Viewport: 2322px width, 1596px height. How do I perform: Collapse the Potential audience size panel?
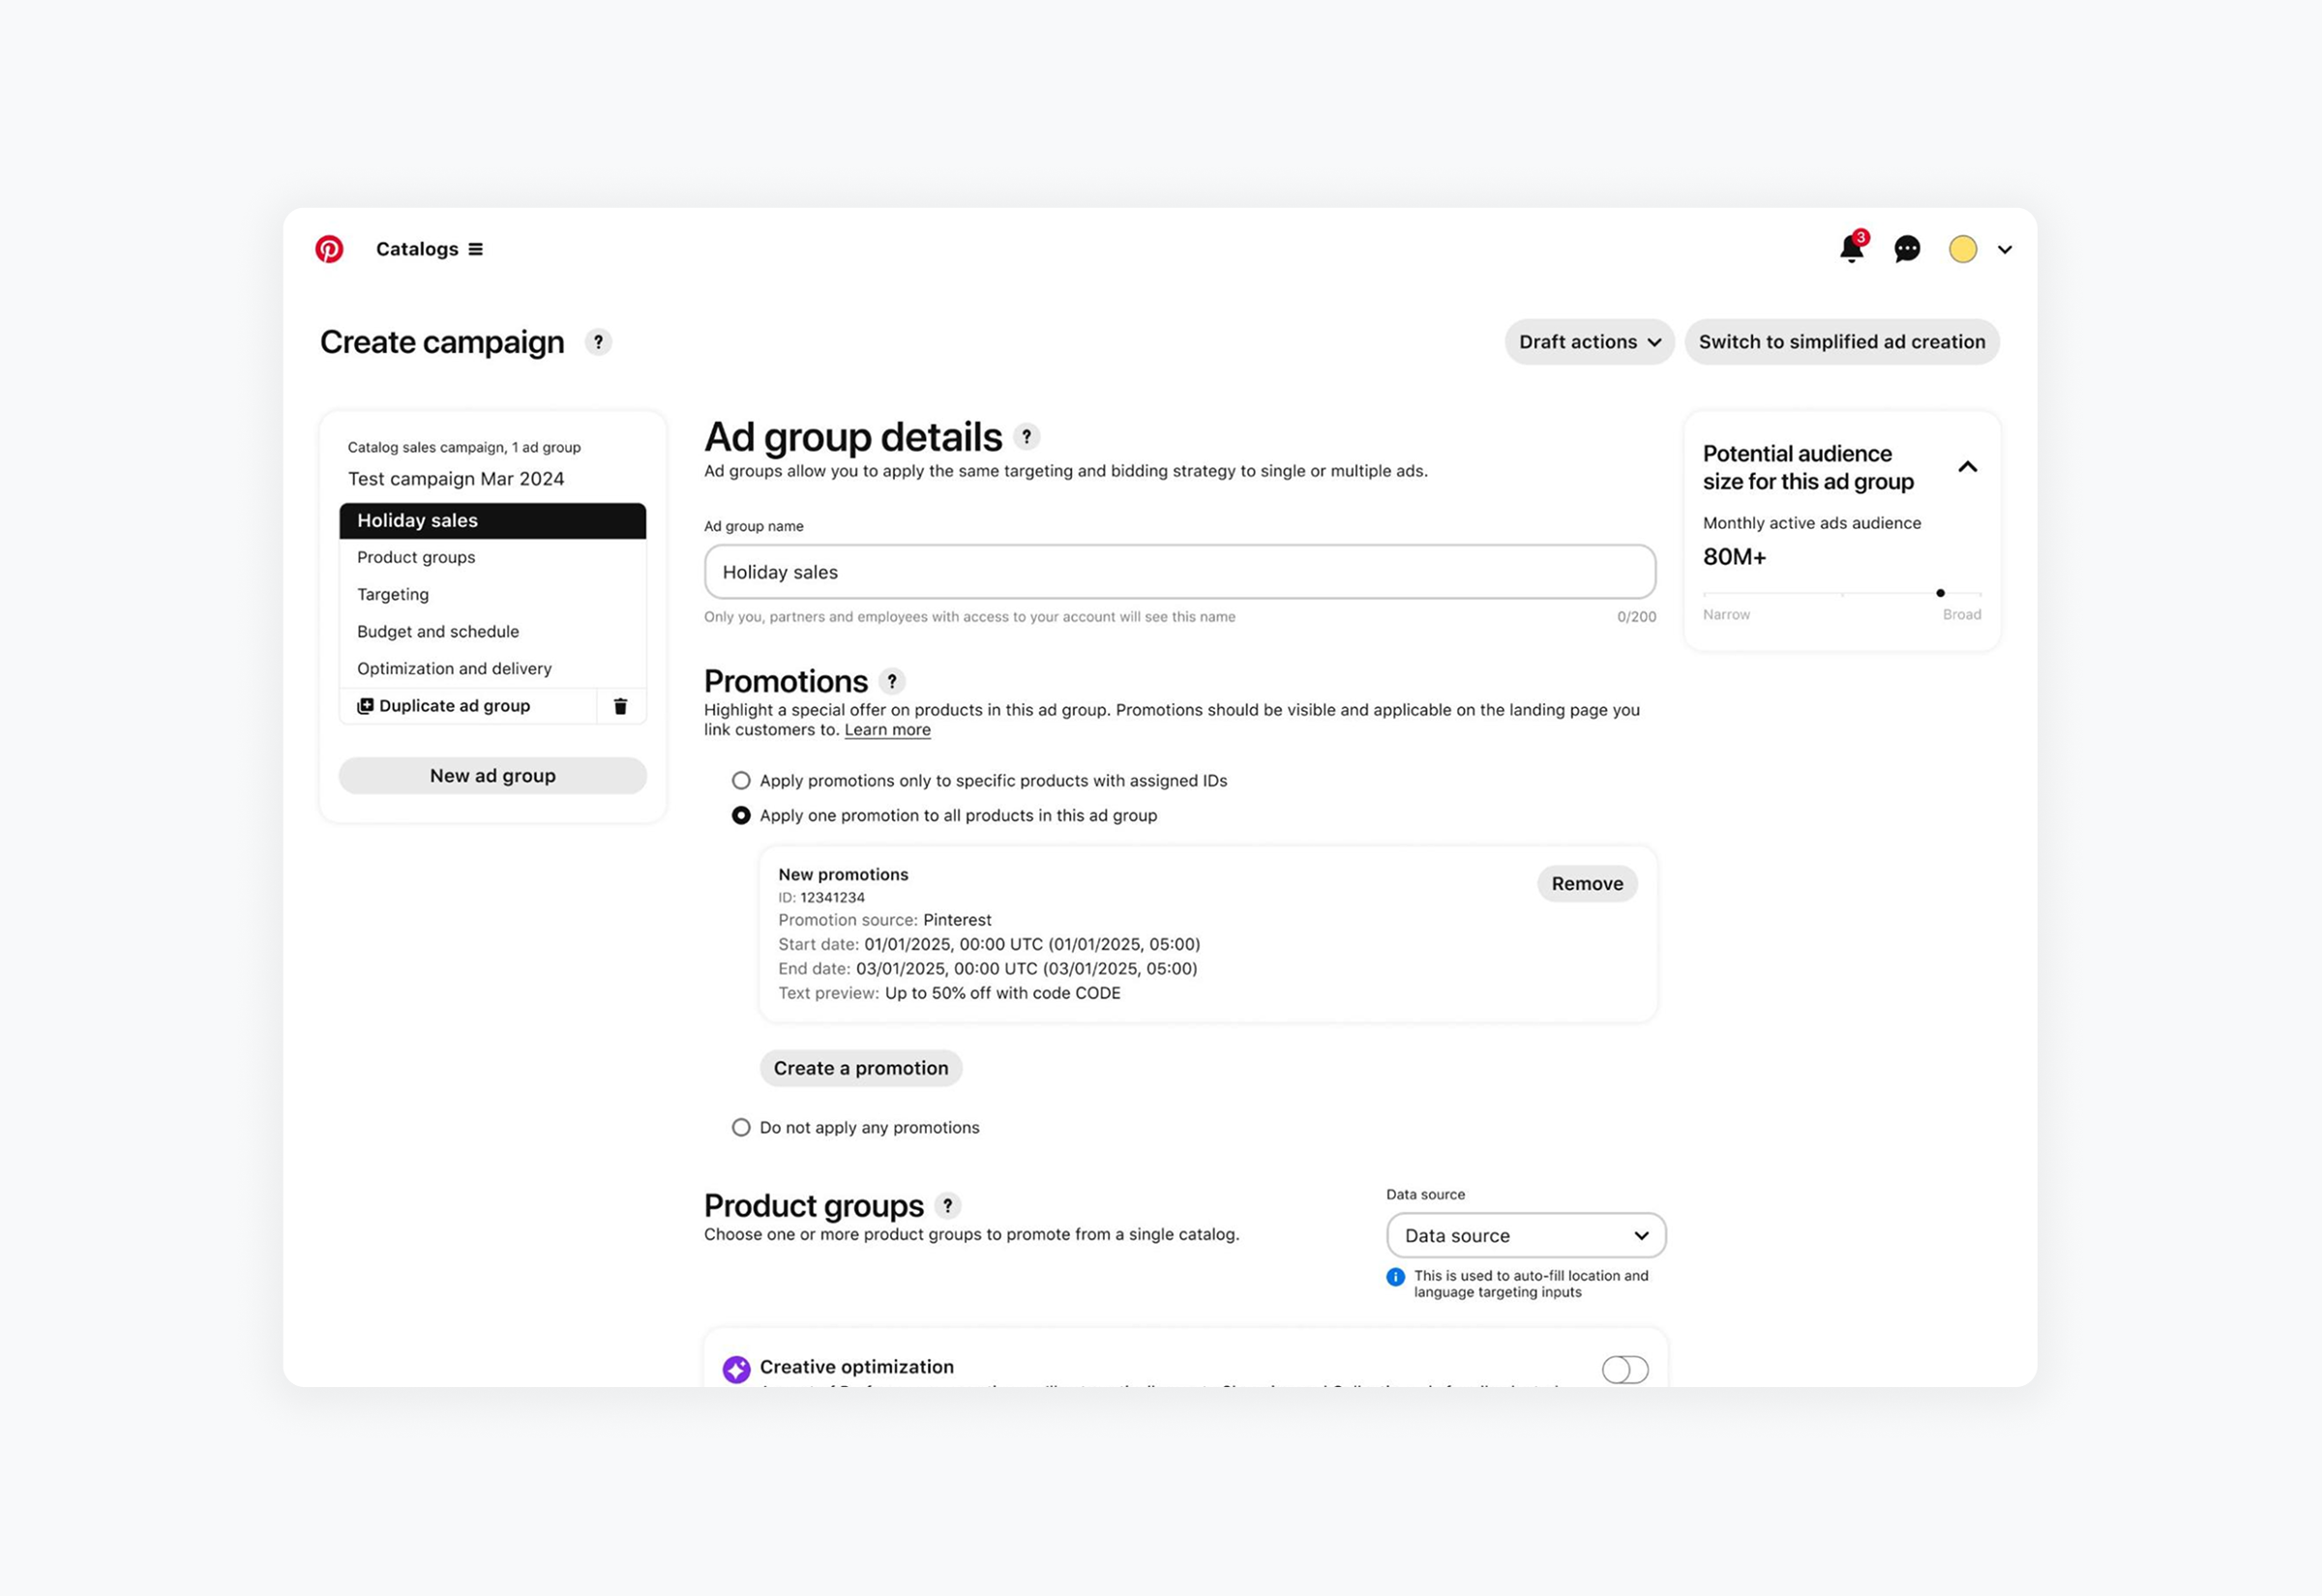point(1967,467)
